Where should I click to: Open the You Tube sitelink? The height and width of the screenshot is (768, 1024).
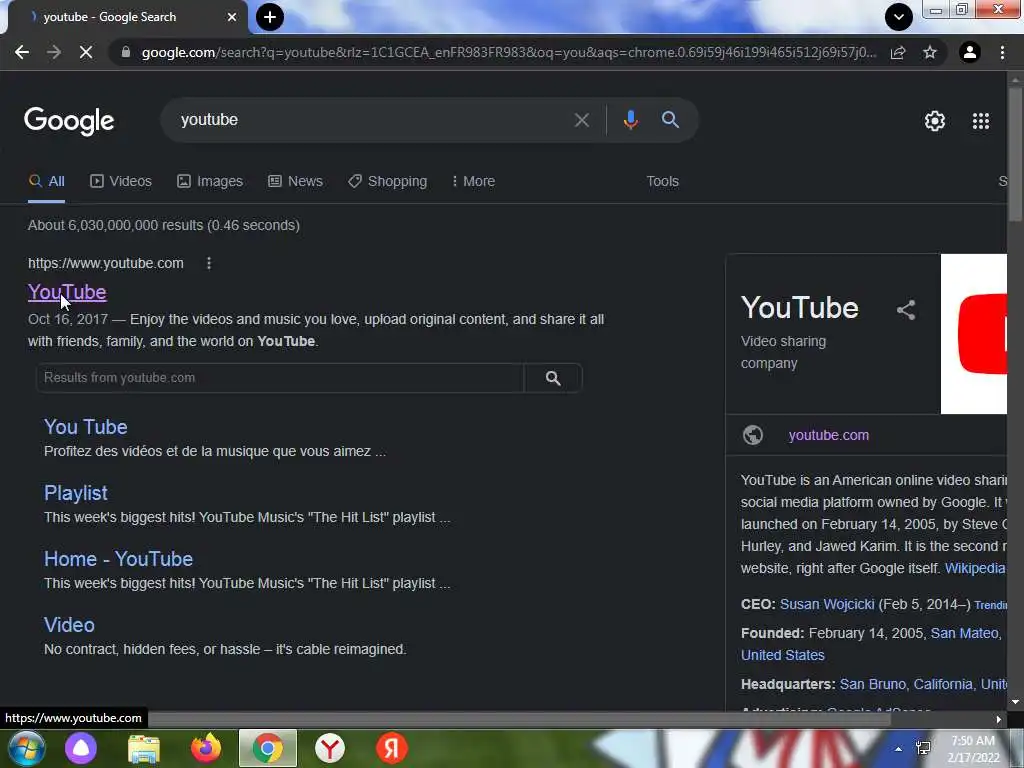[86, 427]
